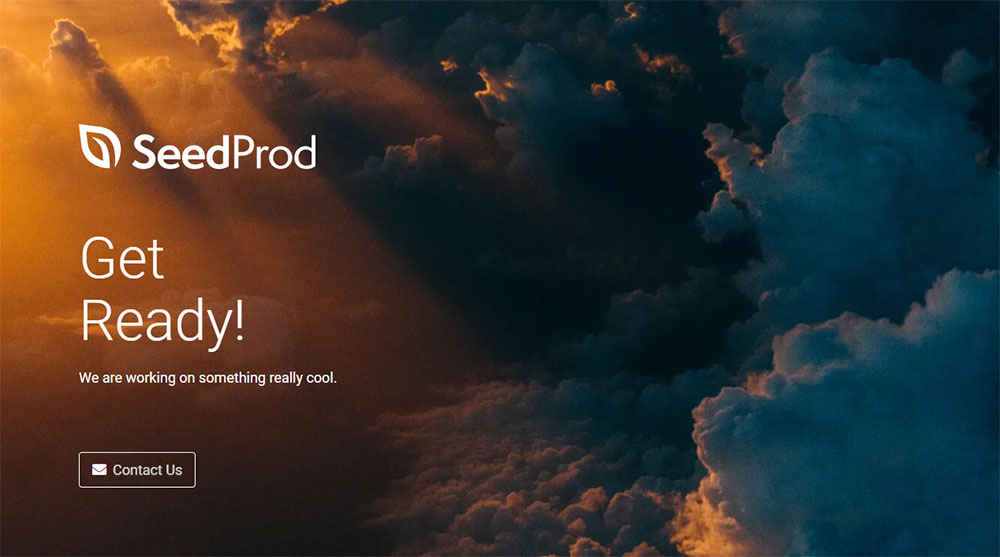Click the exclamation mark after "Ready"
1000x557 pixels.
coord(237,322)
